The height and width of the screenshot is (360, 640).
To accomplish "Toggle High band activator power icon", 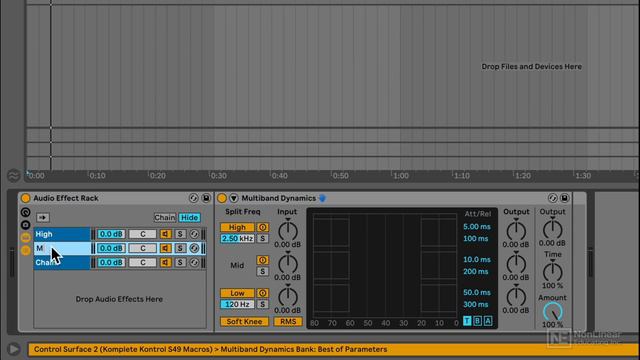I will [262, 227].
